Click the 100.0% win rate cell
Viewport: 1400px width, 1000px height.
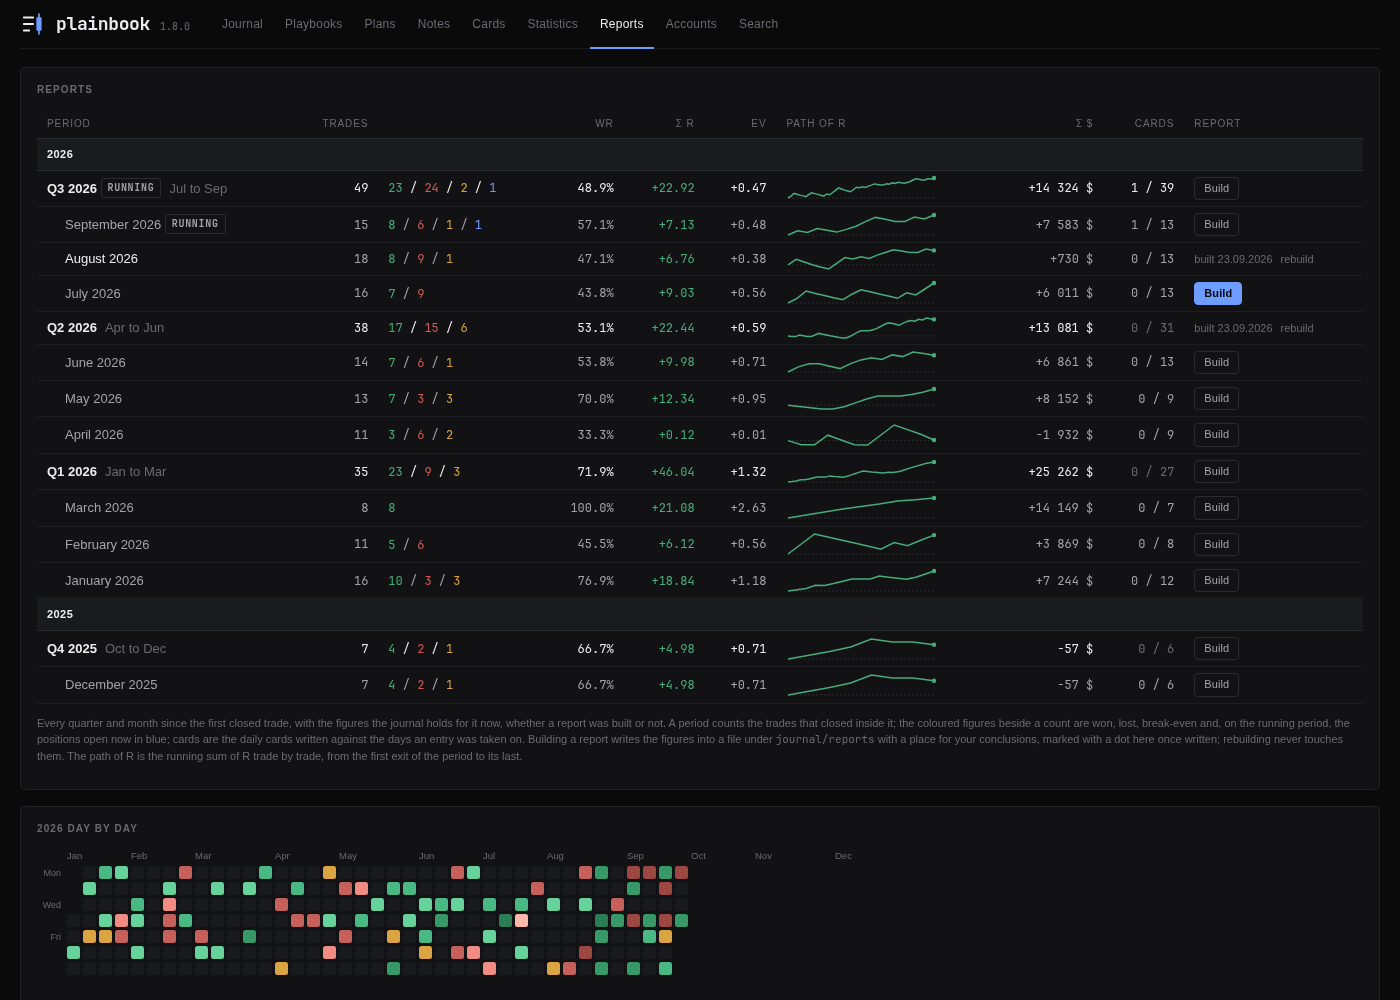click(592, 507)
